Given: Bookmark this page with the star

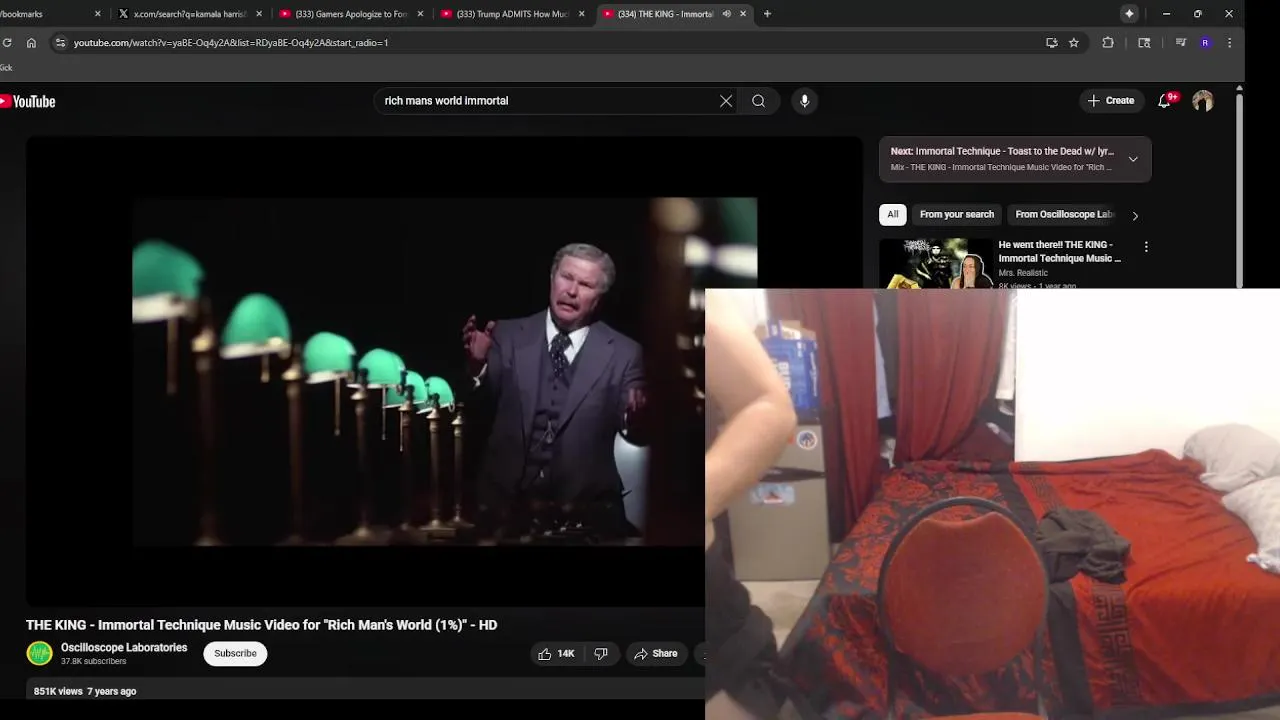Looking at the screenshot, I should point(1074,43).
